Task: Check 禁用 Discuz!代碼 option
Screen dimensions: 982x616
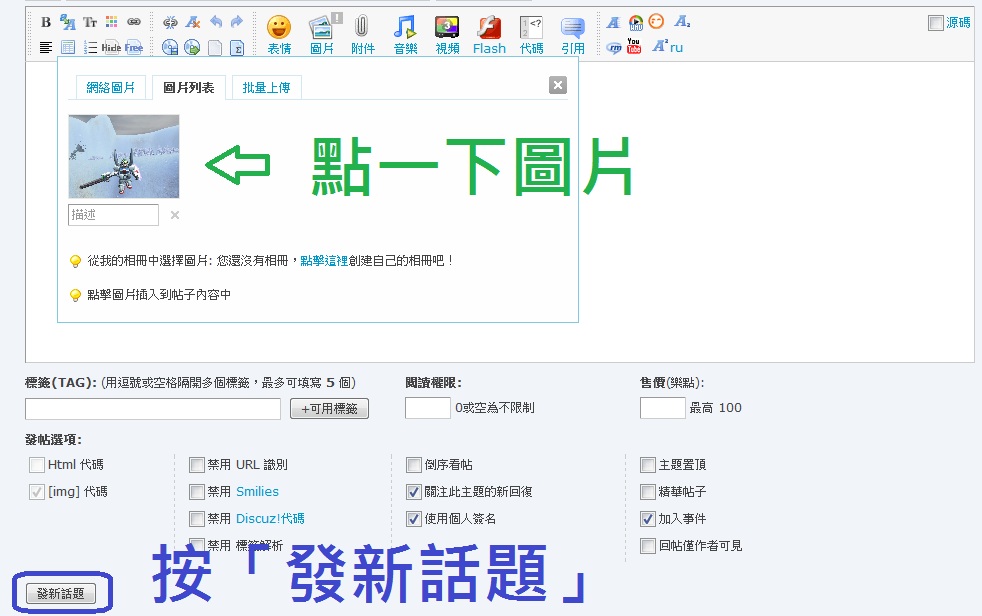Action: (197, 519)
